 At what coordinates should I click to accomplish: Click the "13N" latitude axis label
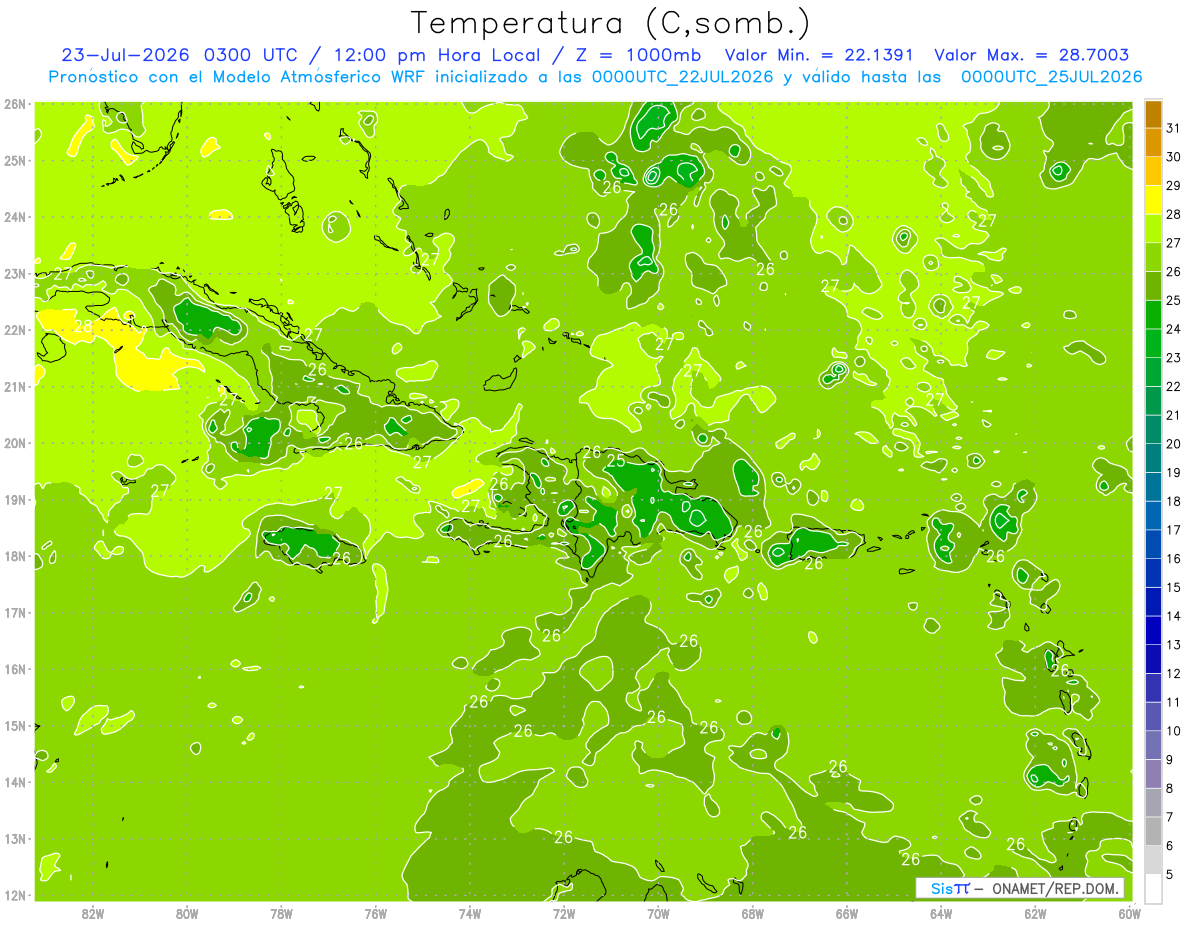click(x=14, y=838)
